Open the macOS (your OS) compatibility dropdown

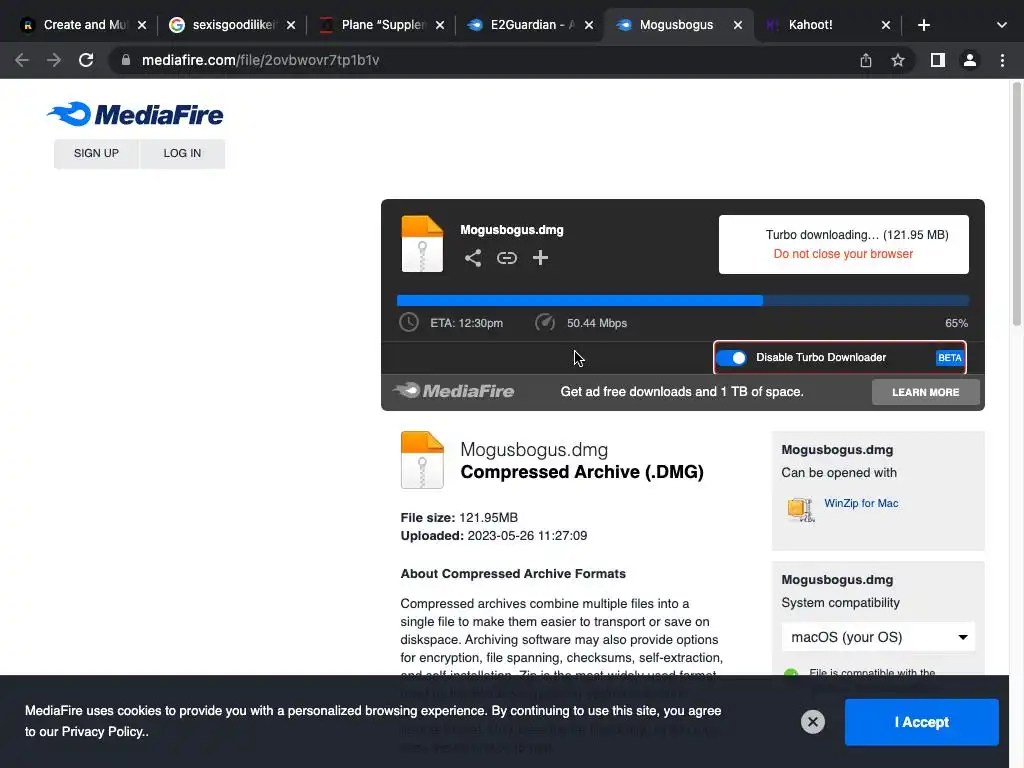[878, 637]
